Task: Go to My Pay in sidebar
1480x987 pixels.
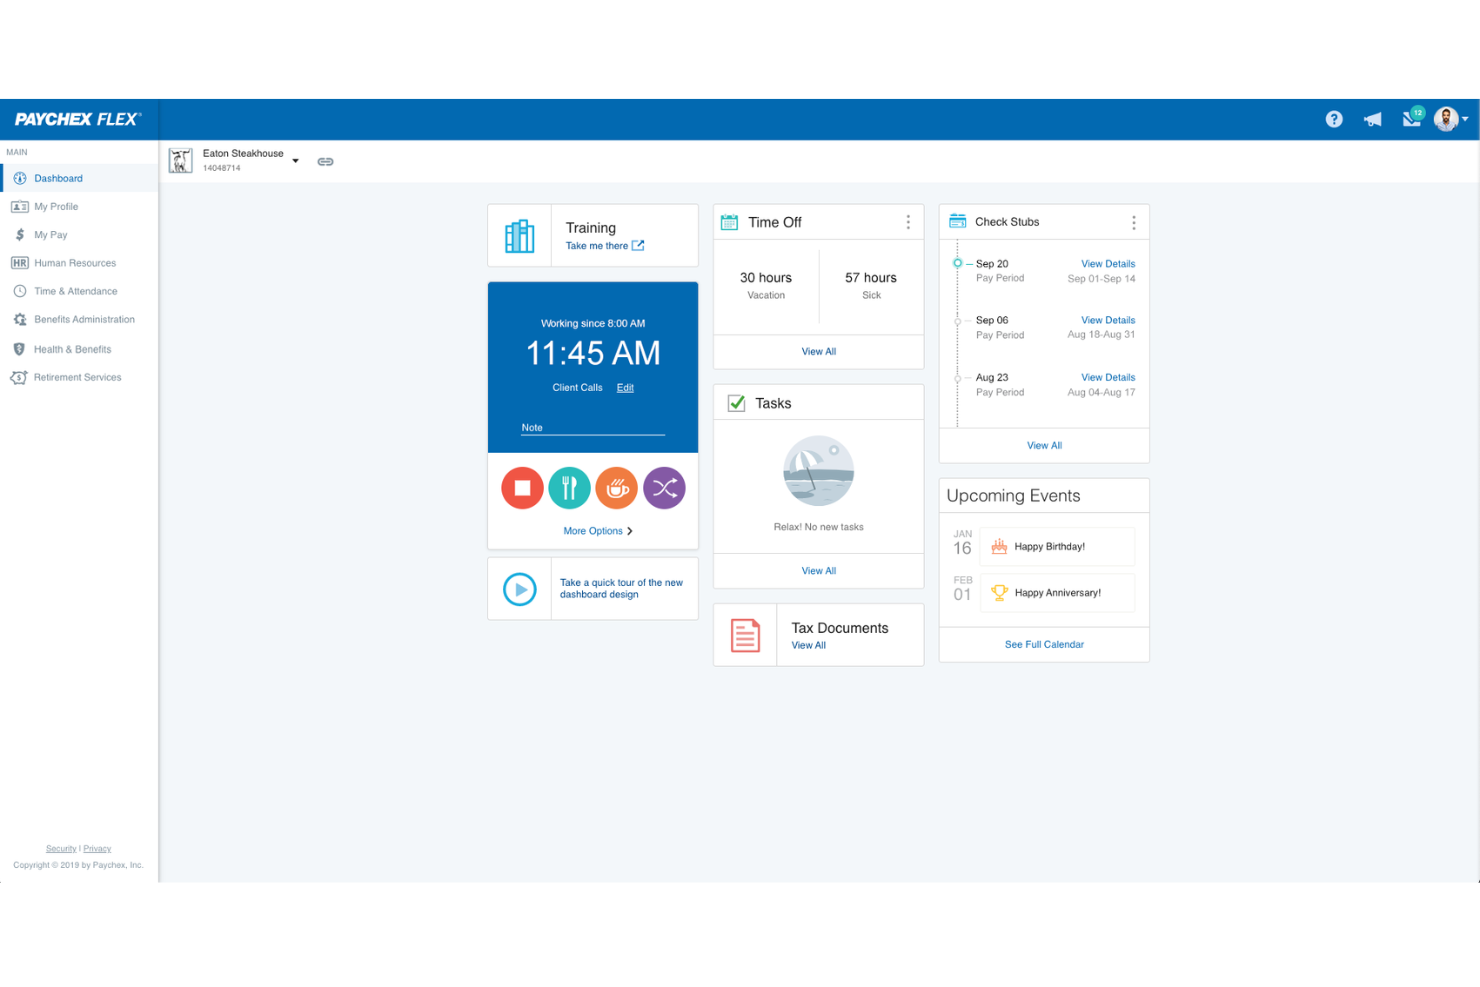Action: click(51, 235)
